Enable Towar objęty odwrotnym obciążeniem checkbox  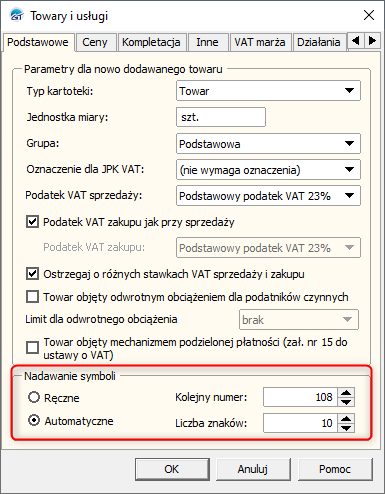(x=32, y=297)
